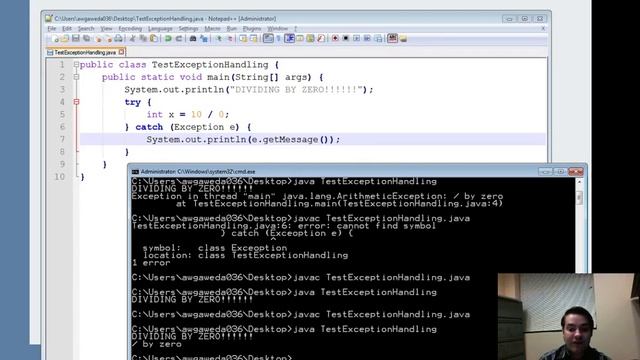Click the command prompt scrollbar thumb
The width and height of the screenshot is (640, 360).
click(579, 198)
